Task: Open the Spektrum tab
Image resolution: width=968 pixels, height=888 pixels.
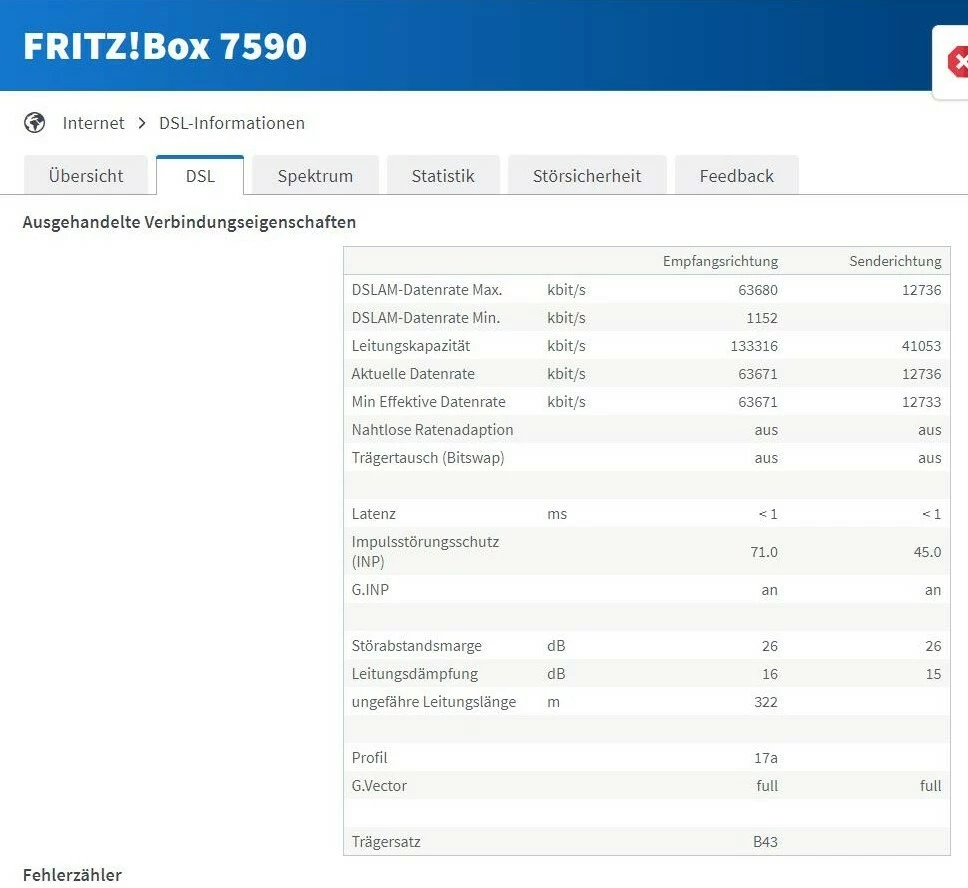Action: (x=315, y=176)
